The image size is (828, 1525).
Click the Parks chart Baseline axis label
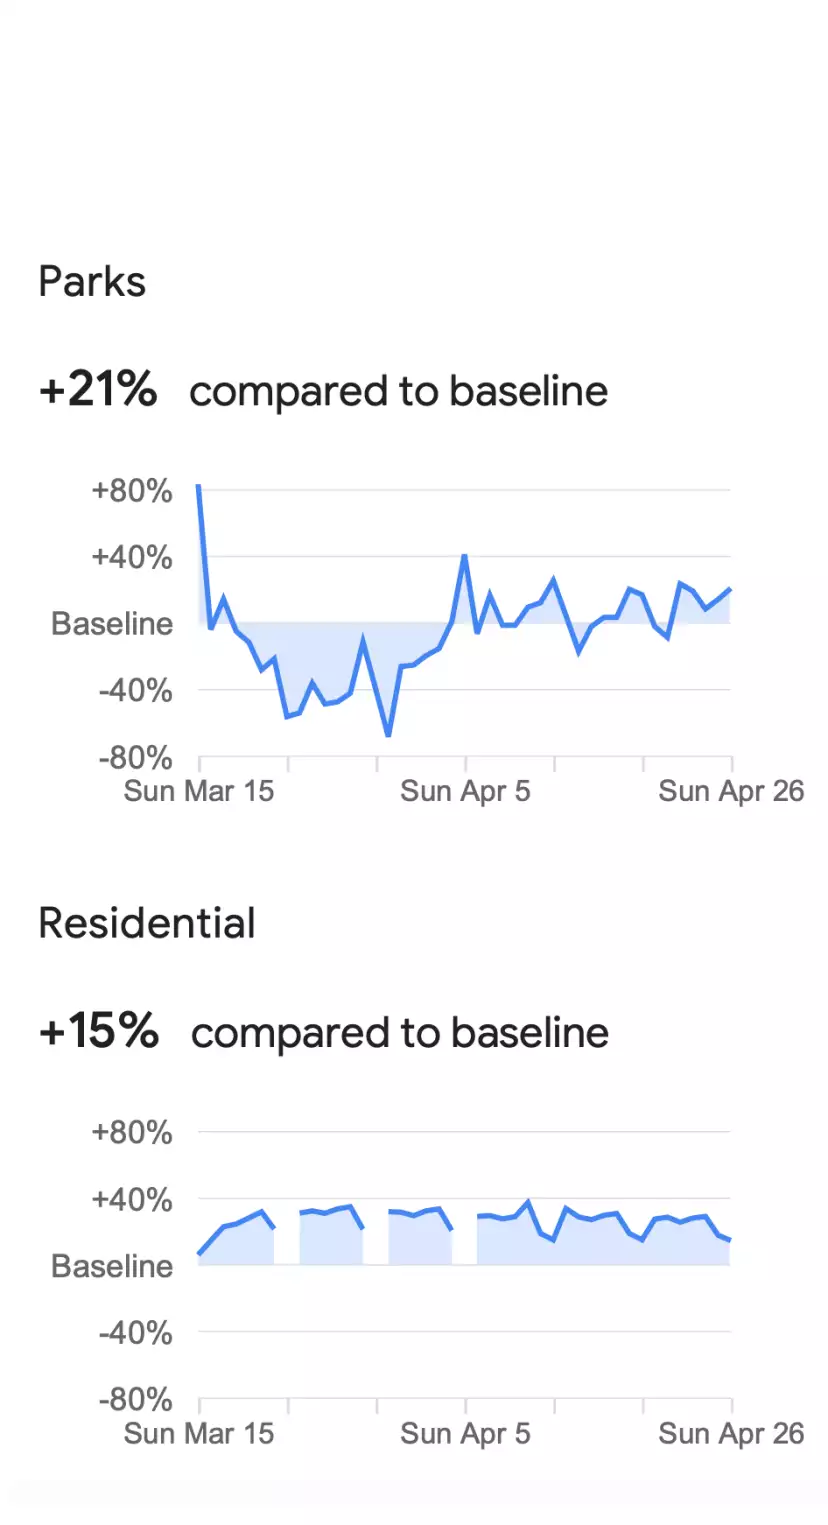112,624
